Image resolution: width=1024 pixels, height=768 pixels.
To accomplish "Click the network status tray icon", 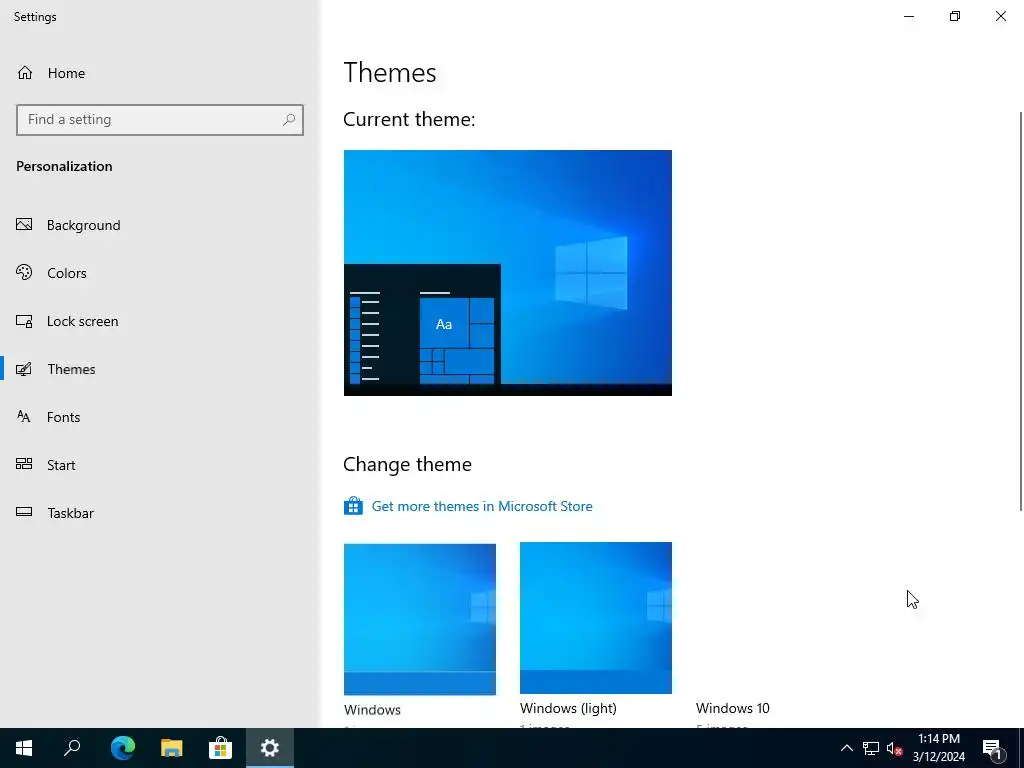I will point(871,748).
